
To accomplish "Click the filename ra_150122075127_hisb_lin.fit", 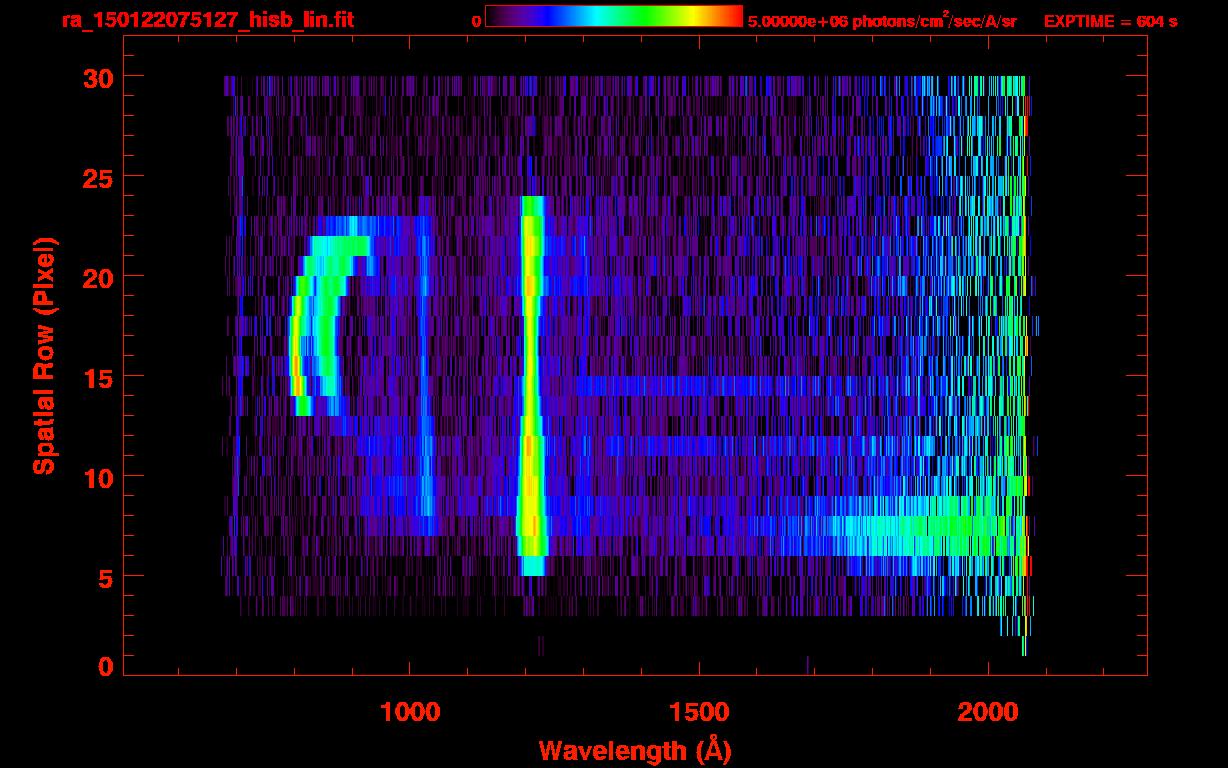I will [x=207, y=20].
